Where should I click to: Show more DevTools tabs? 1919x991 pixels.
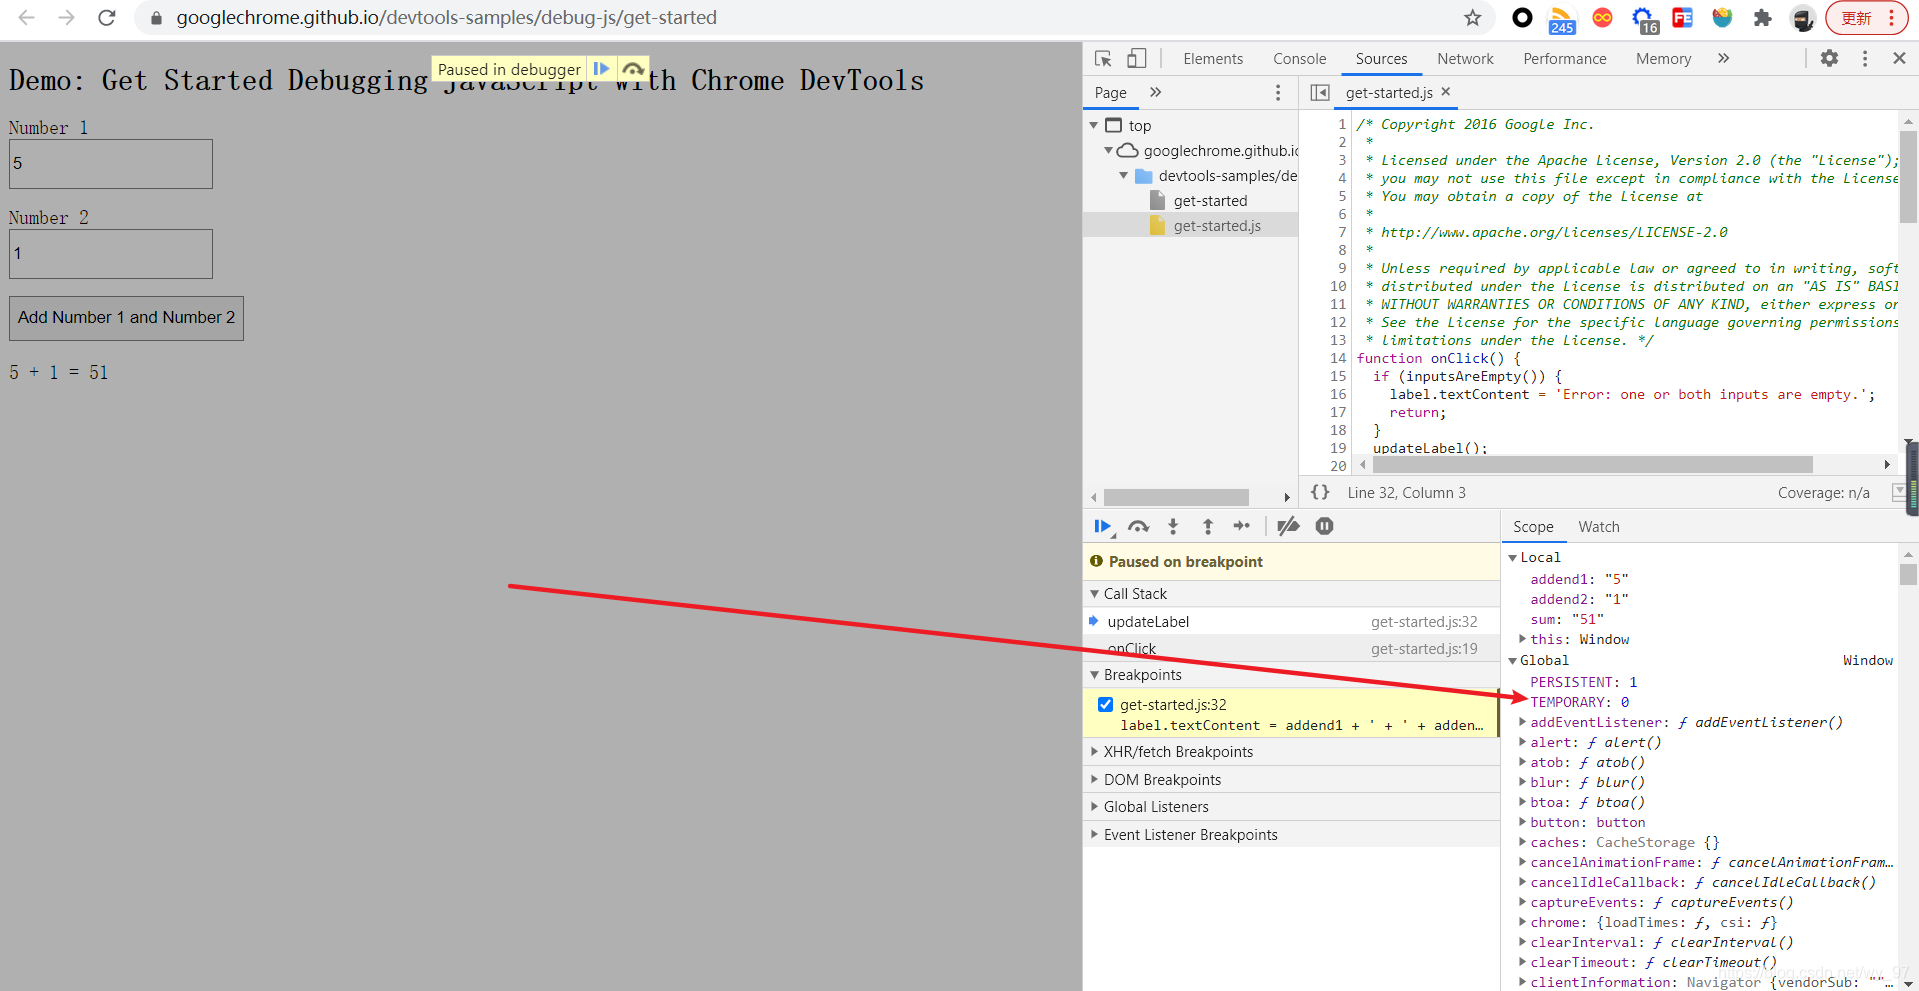[x=1723, y=59]
